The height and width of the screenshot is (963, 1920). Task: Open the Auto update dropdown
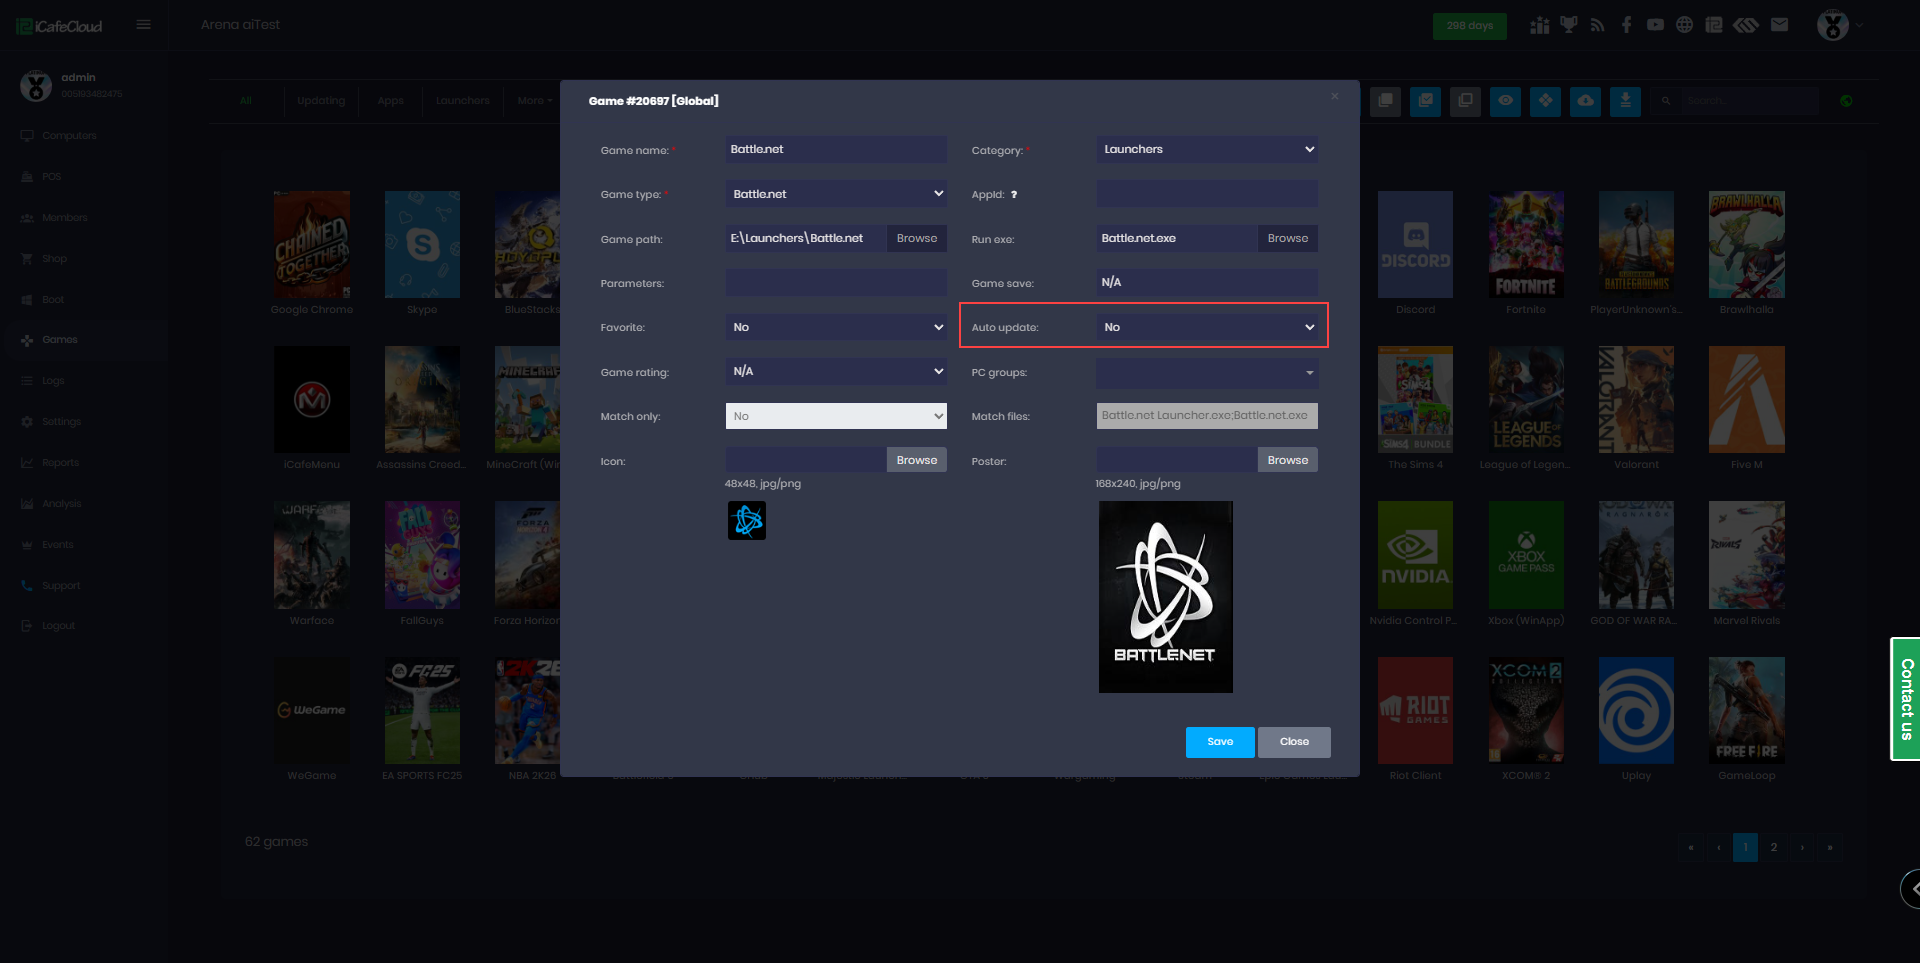pyautogui.click(x=1207, y=327)
